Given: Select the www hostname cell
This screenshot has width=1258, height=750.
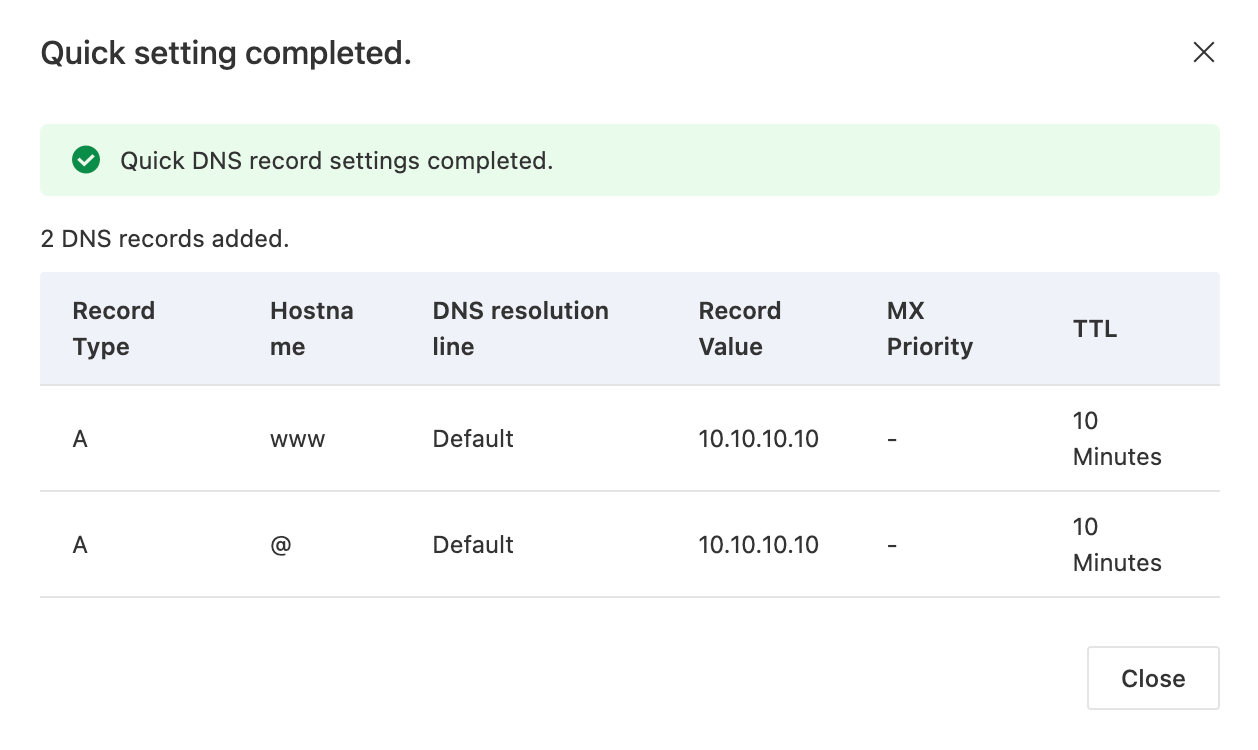Looking at the screenshot, I should click(x=297, y=439).
